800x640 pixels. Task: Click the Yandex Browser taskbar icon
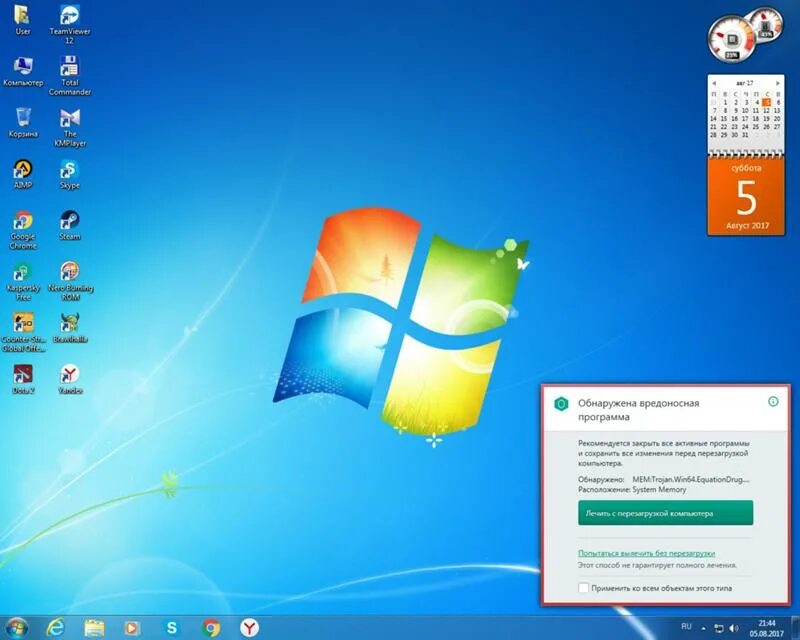pyautogui.click(x=249, y=628)
